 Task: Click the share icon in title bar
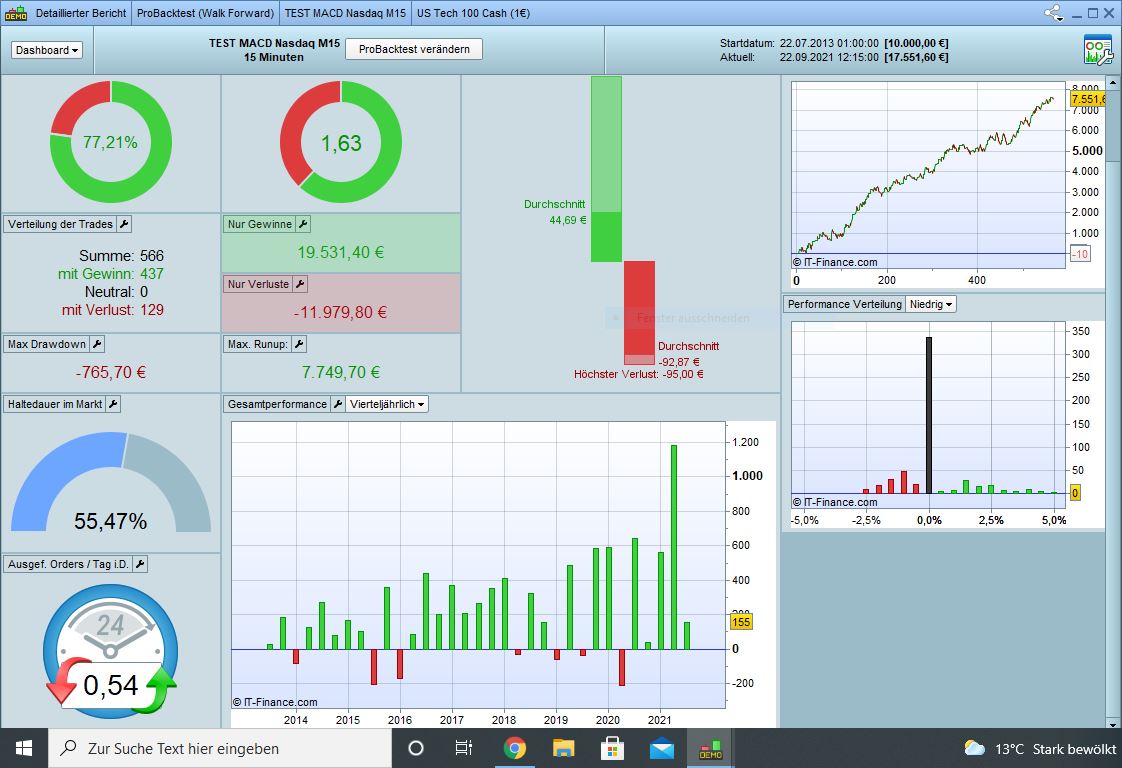coord(1053,13)
